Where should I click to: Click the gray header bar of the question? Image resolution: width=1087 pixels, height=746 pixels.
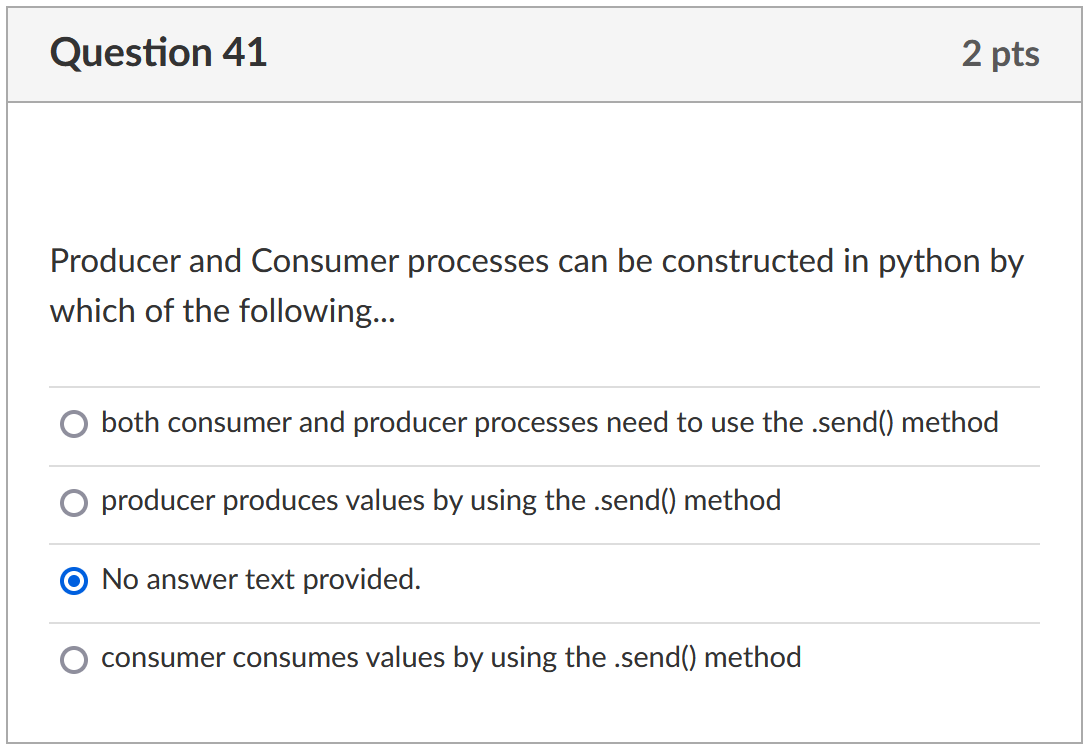point(600,53)
